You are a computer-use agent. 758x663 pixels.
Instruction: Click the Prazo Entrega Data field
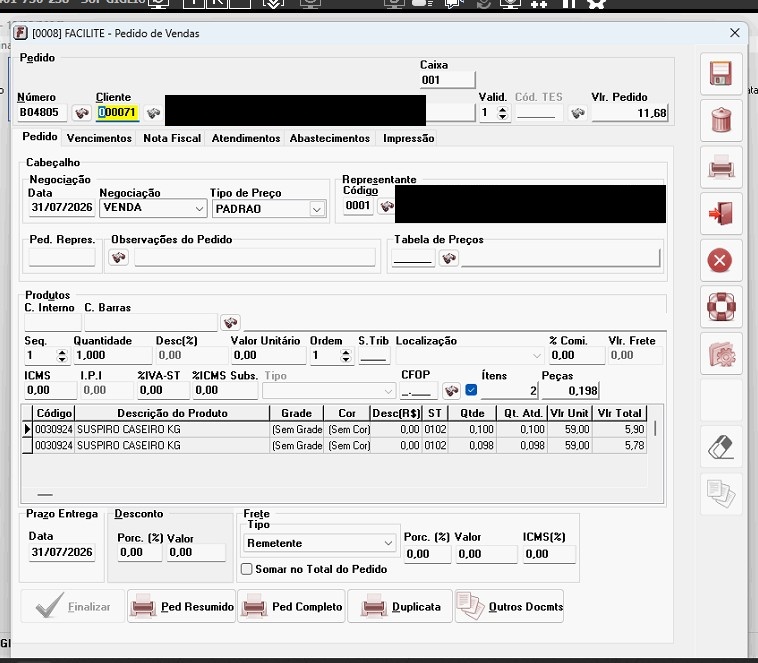pos(61,552)
